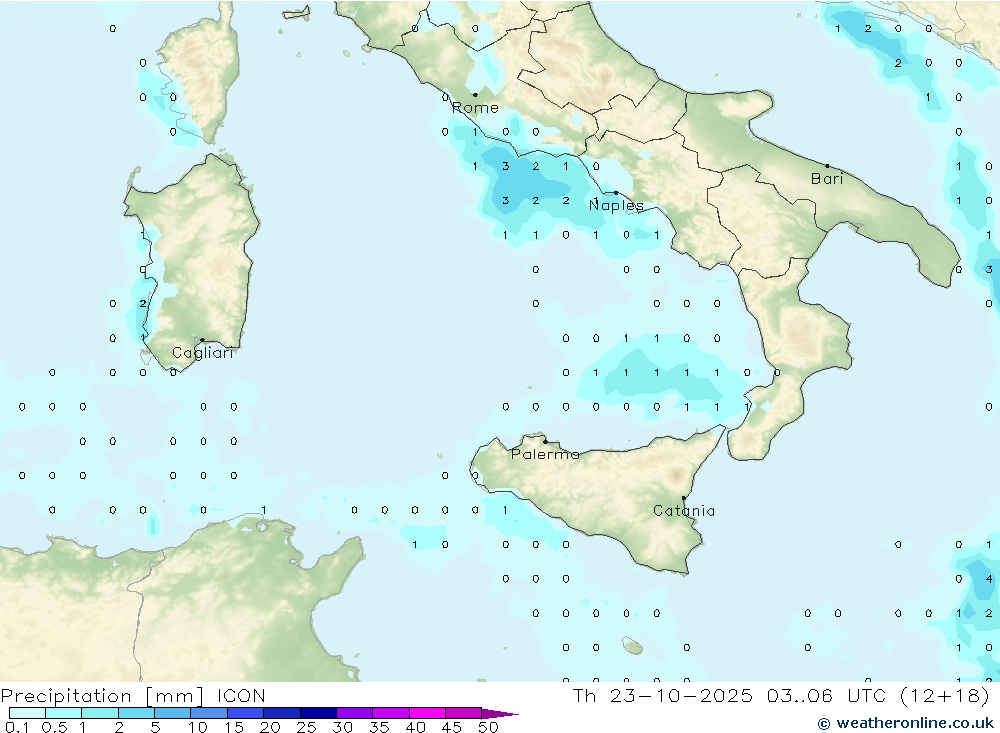Click the Naples city label
This screenshot has width=1000, height=733.
point(616,205)
